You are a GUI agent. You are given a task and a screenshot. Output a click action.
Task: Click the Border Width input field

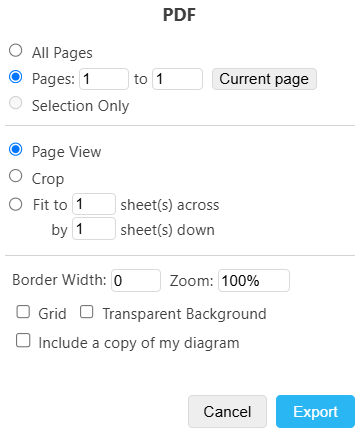136,281
